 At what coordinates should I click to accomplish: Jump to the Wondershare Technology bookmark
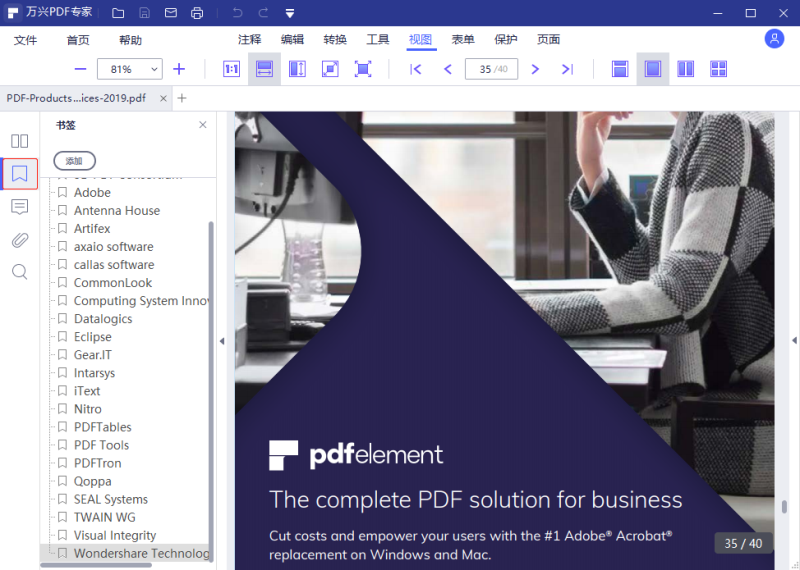click(x=141, y=554)
